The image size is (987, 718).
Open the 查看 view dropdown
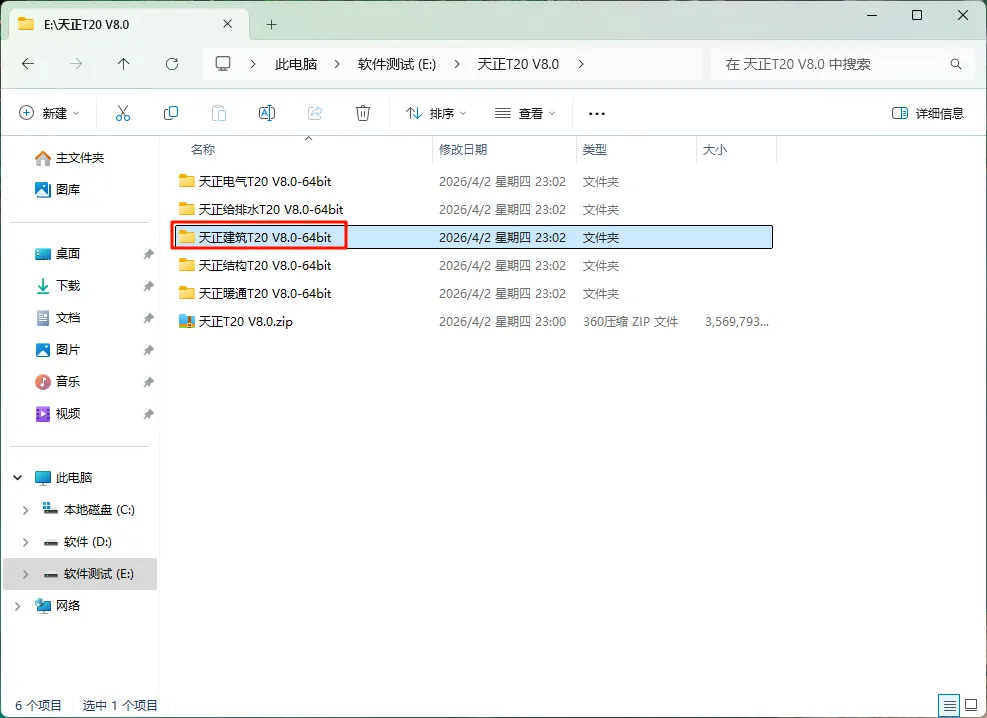coord(525,113)
